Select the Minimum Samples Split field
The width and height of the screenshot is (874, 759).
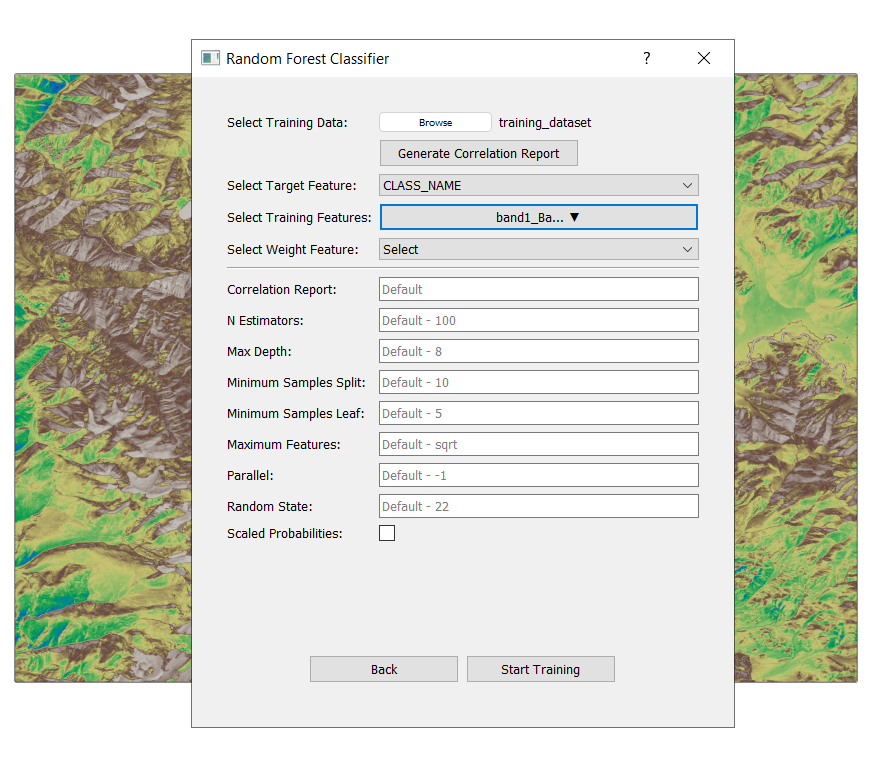click(538, 382)
